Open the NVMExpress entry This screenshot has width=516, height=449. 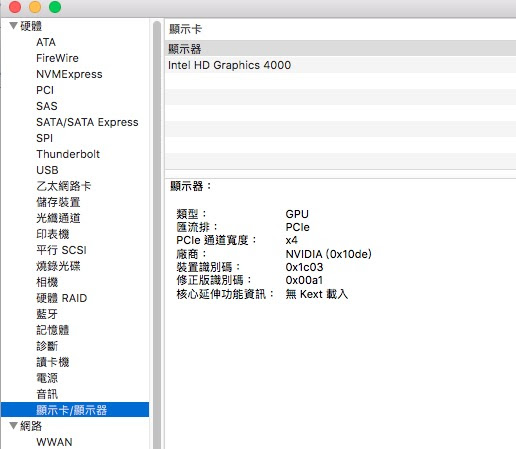point(69,74)
